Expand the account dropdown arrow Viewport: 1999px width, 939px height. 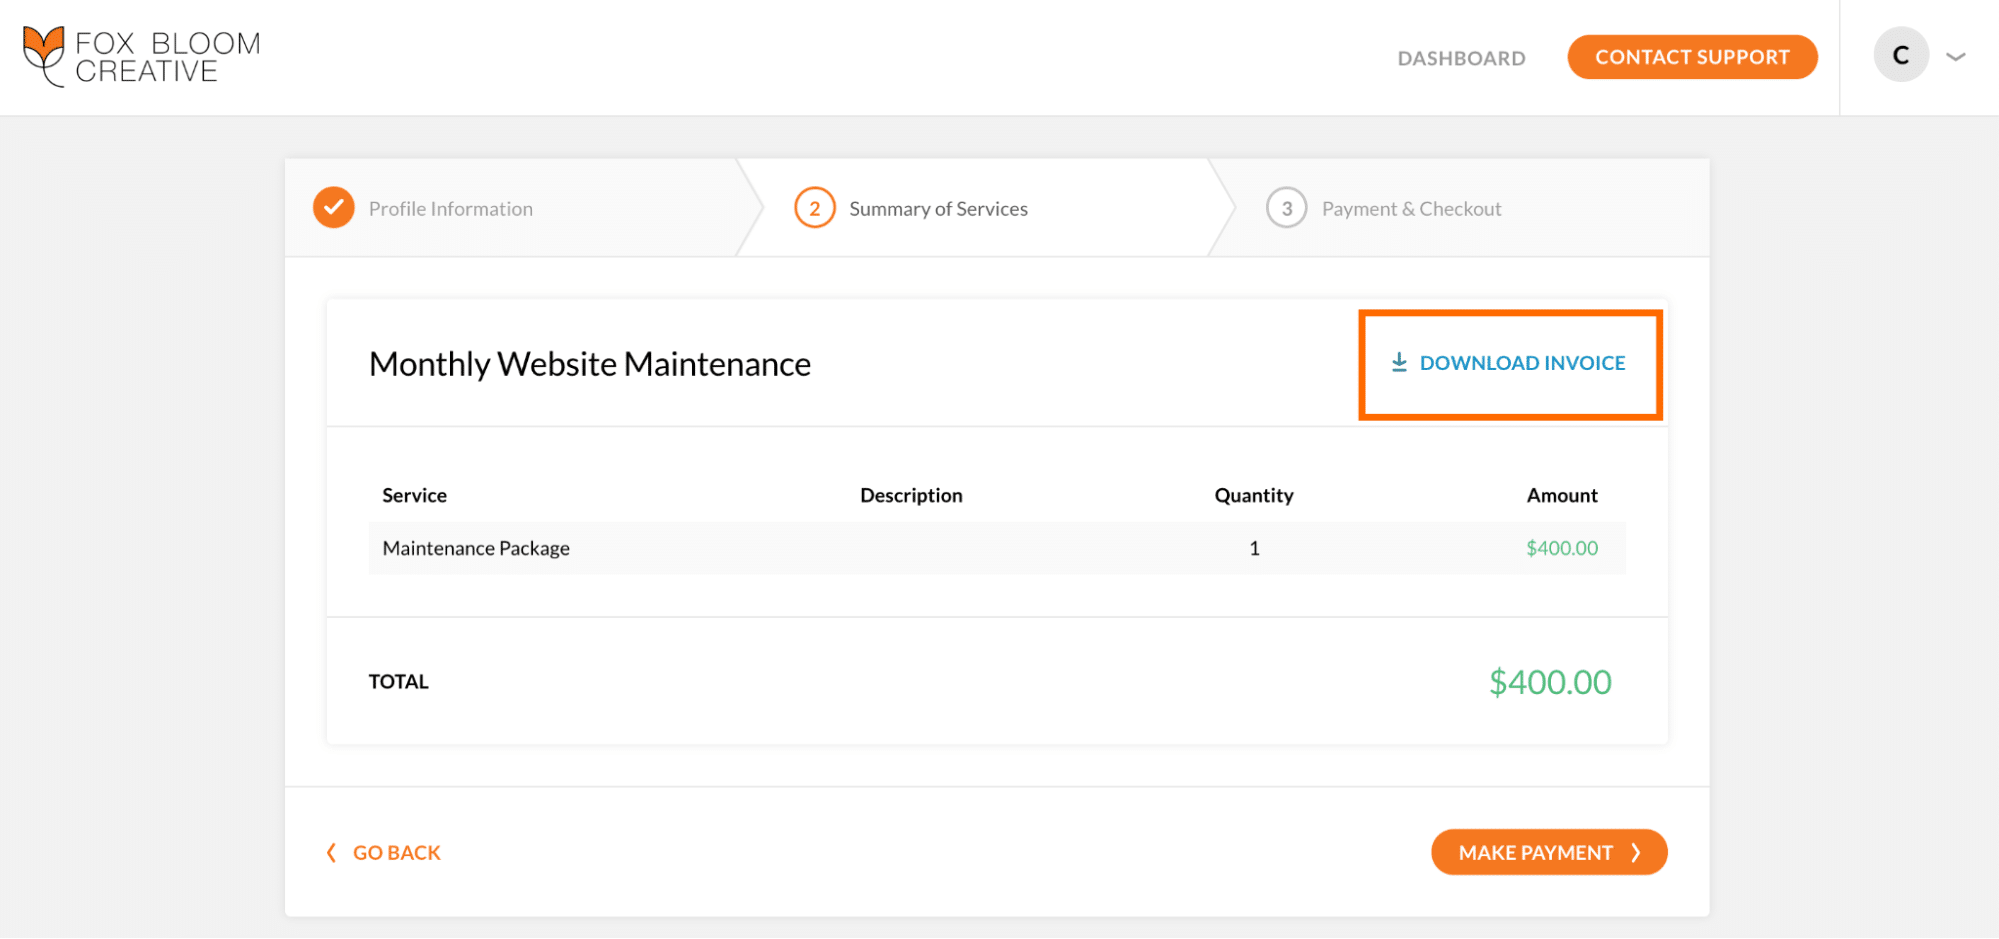pos(1956,57)
